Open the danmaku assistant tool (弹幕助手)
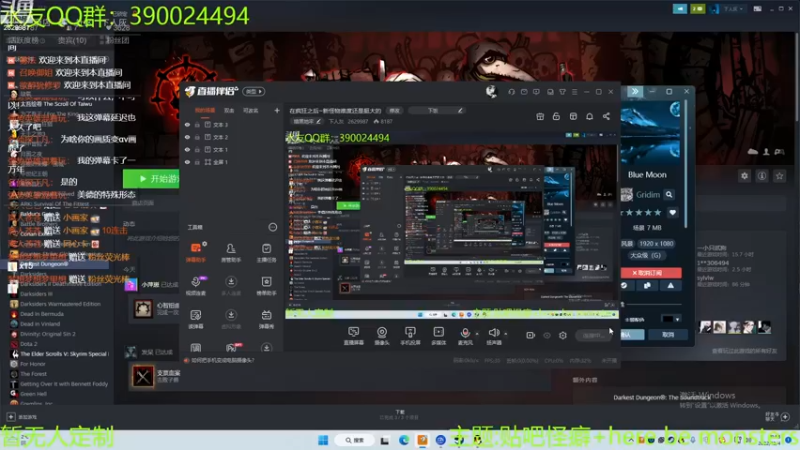800x450 pixels. [196, 253]
